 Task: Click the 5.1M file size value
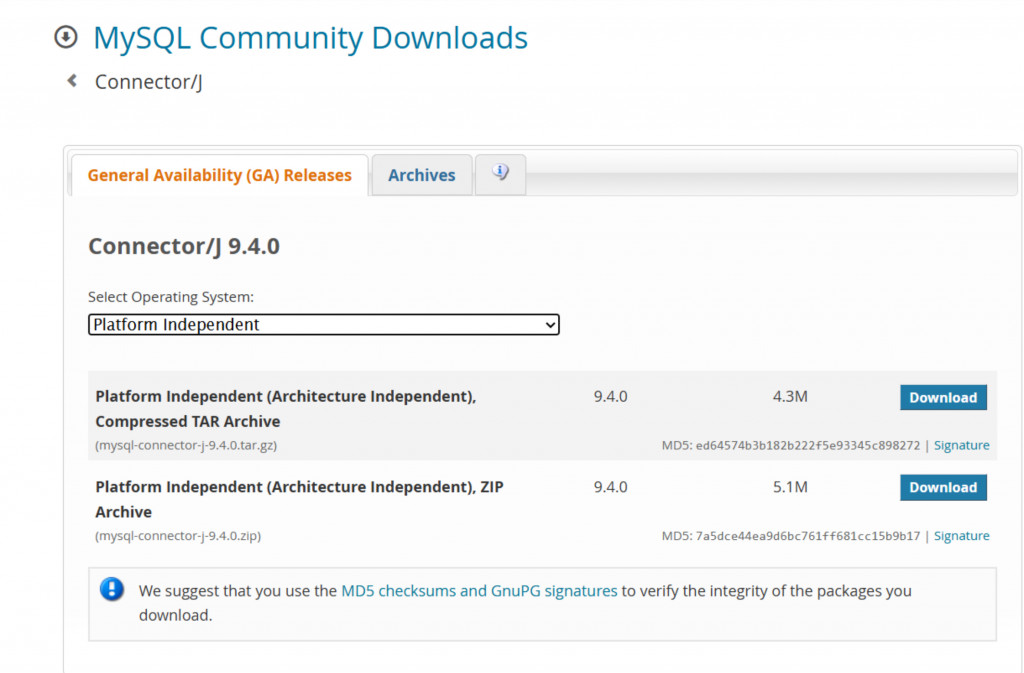coord(790,487)
